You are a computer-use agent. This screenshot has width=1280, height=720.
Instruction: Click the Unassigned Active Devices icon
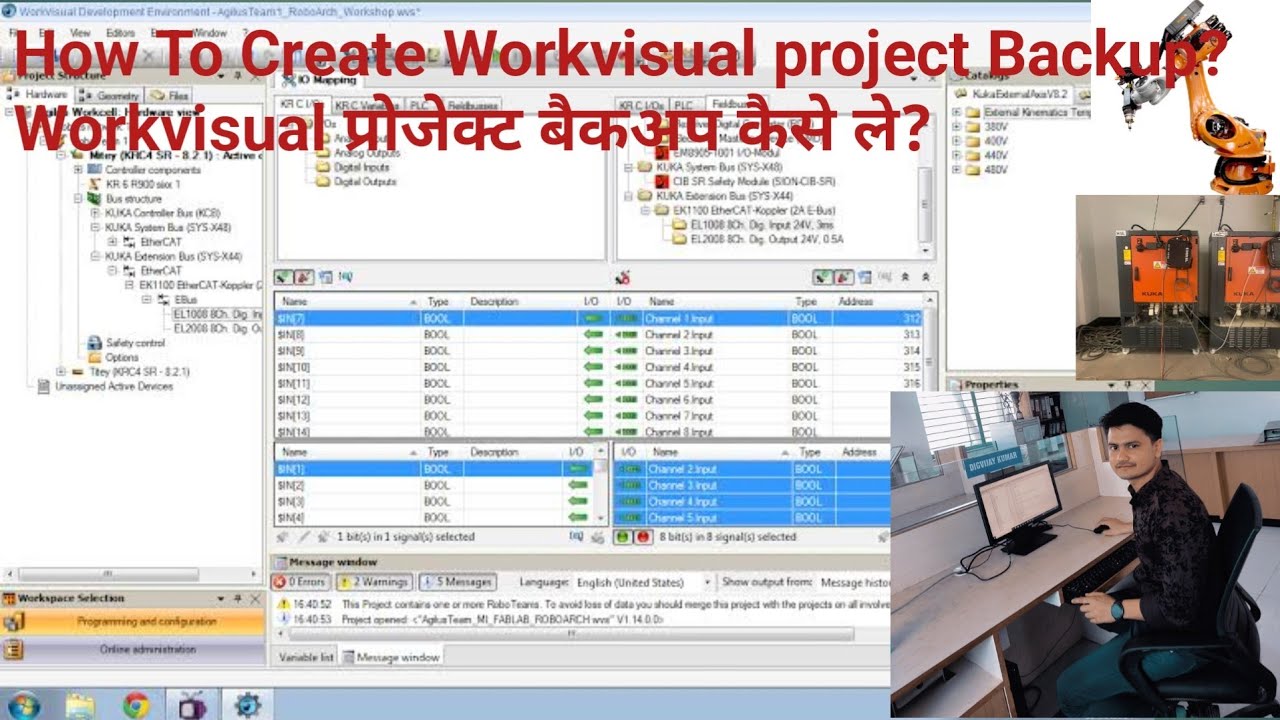point(43,386)
